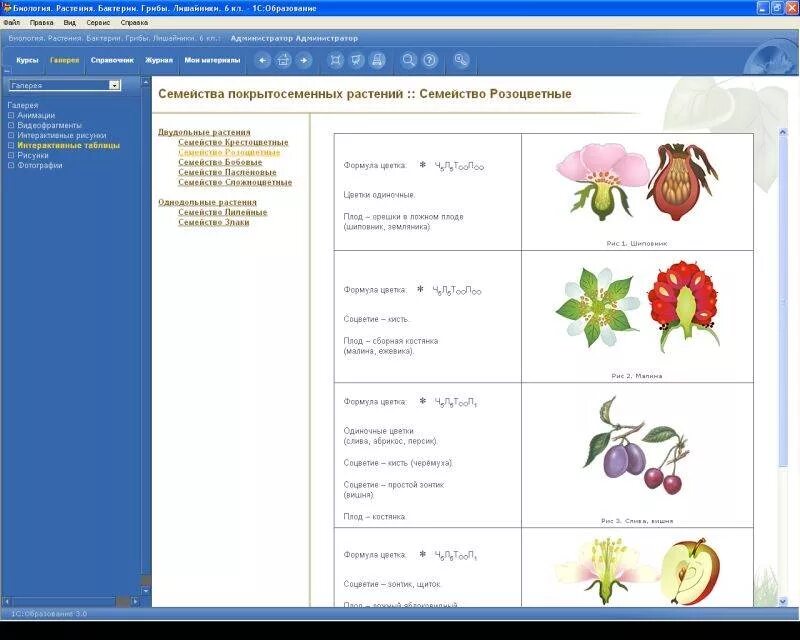Select Рисунки in the gallery tree
The image size is (800, 640).
33,155
